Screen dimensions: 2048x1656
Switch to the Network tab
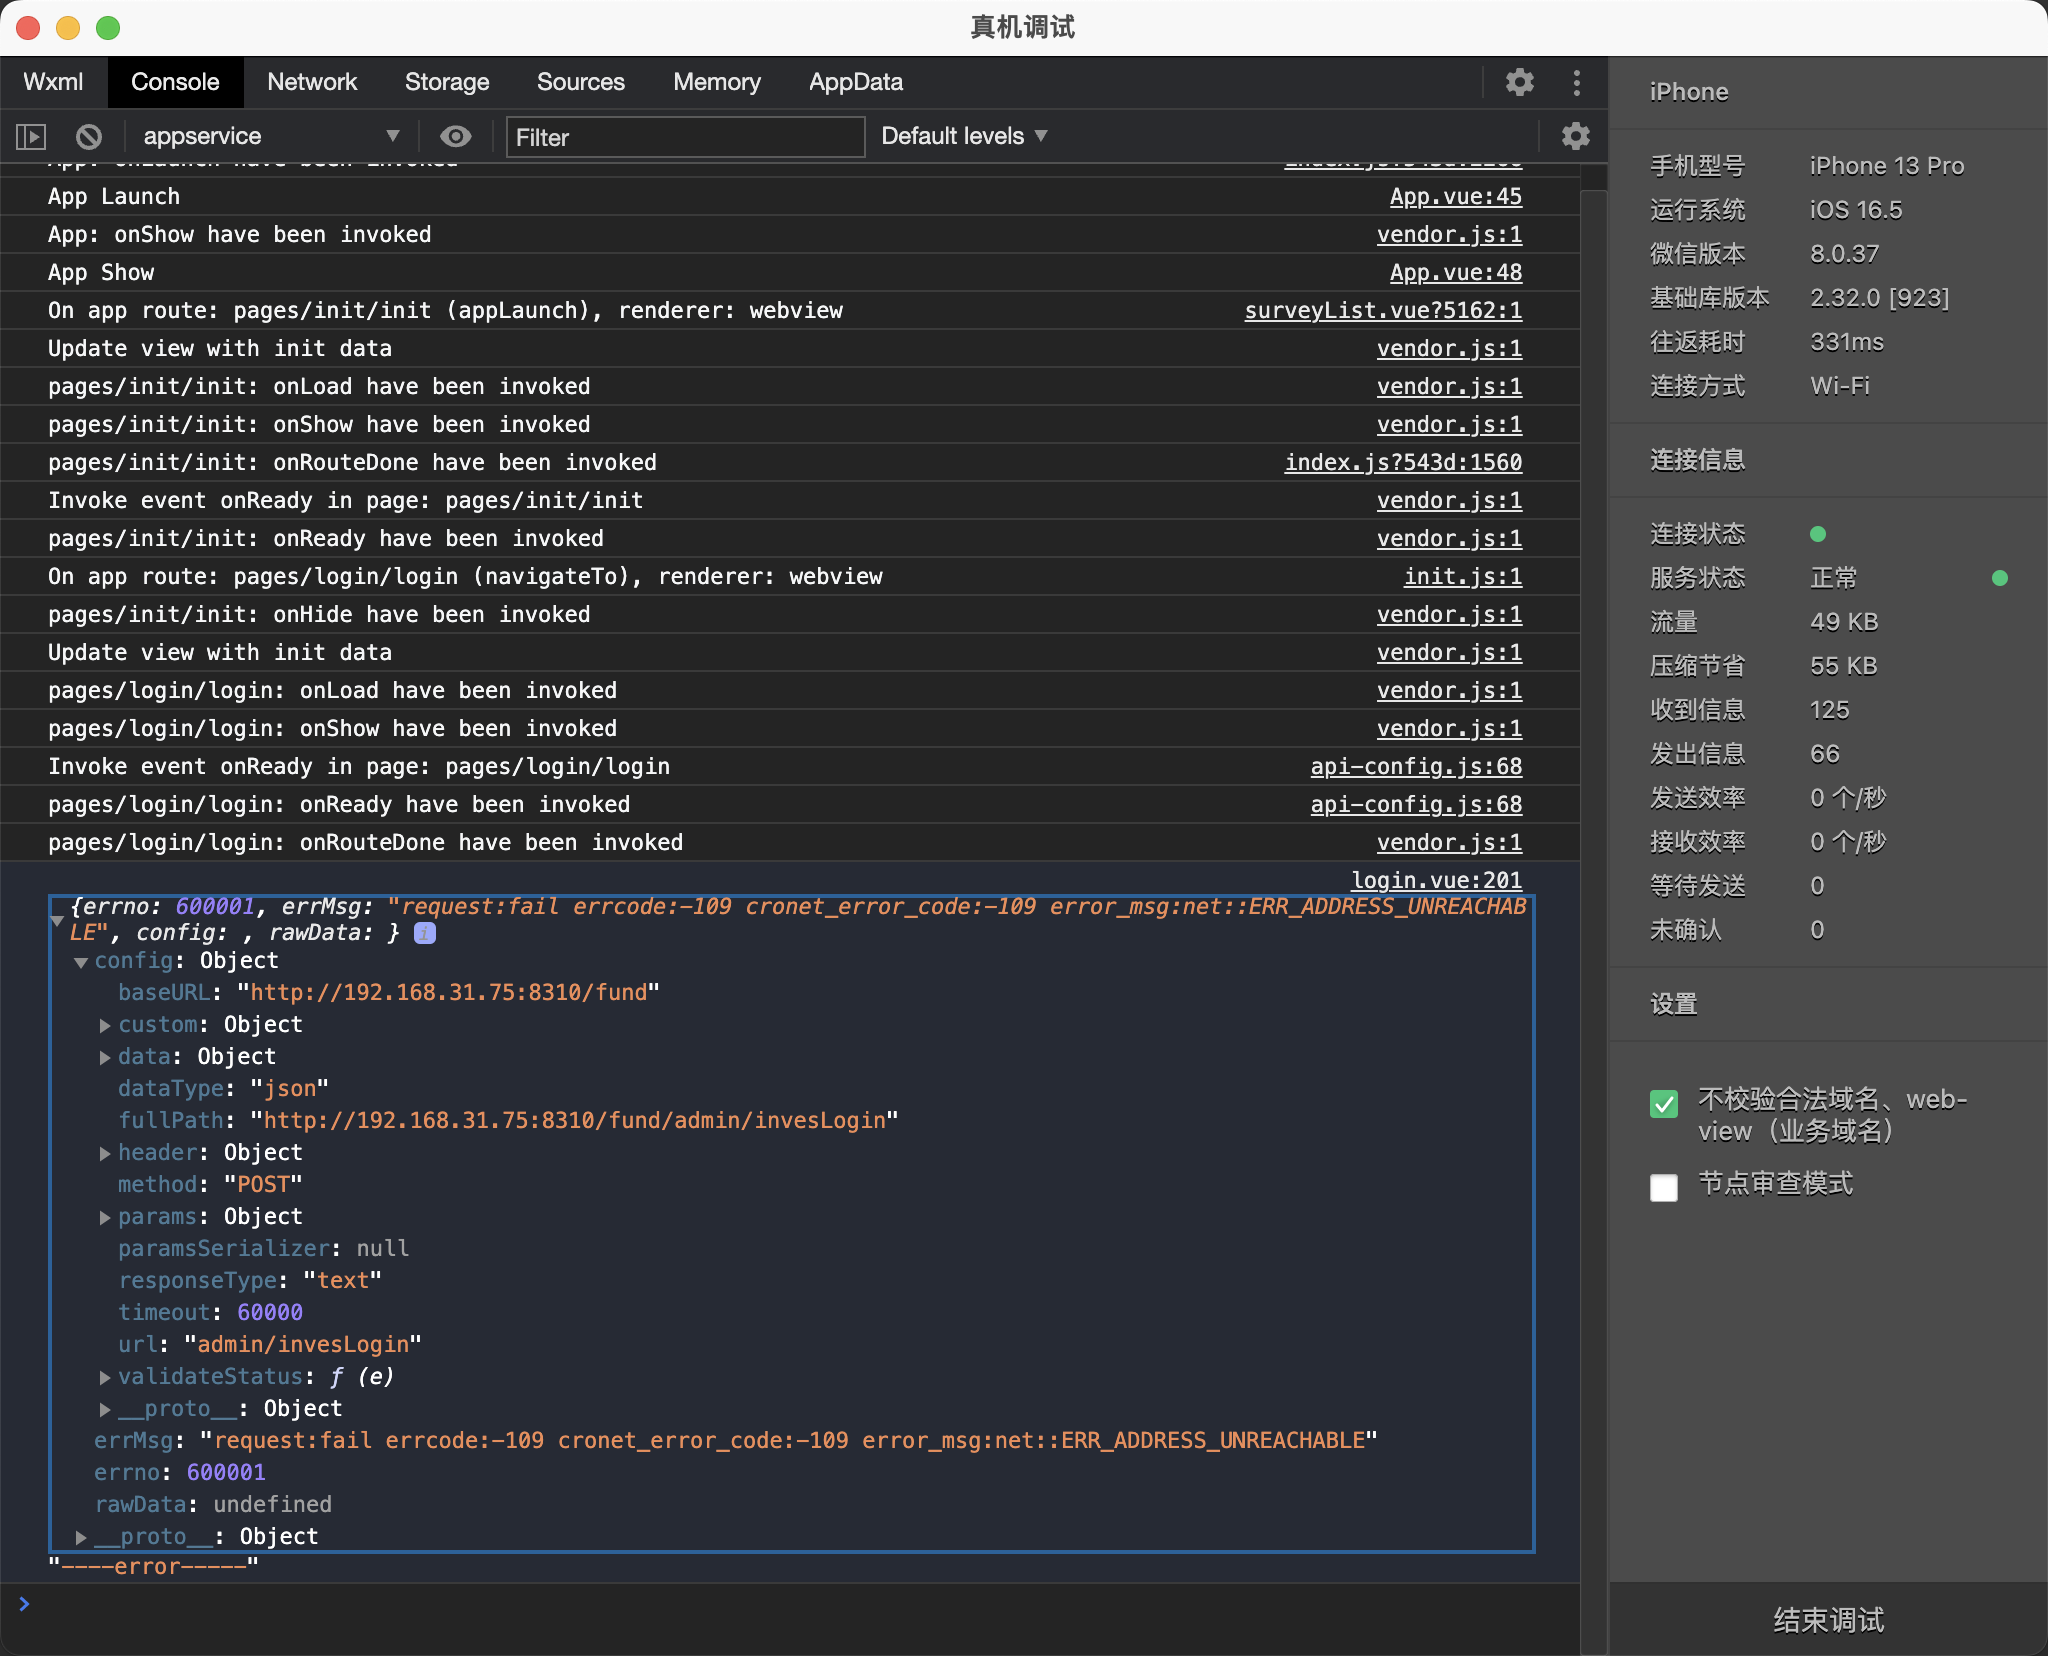313,79
